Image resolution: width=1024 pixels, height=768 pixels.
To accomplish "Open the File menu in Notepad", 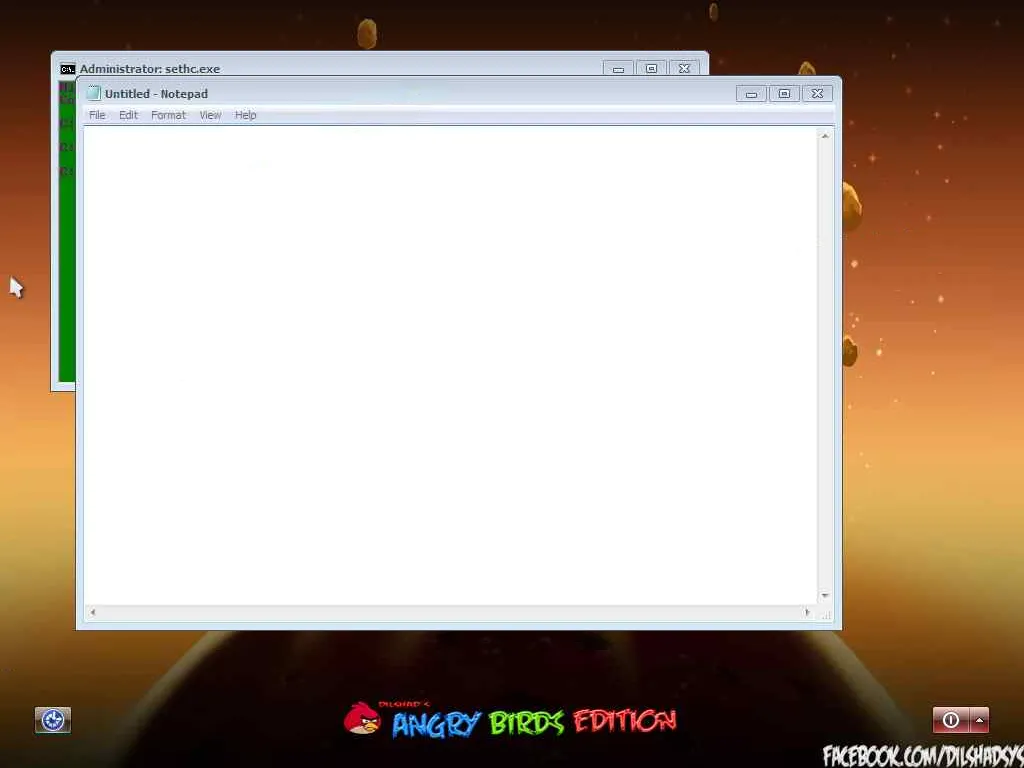I will (97, 115).
